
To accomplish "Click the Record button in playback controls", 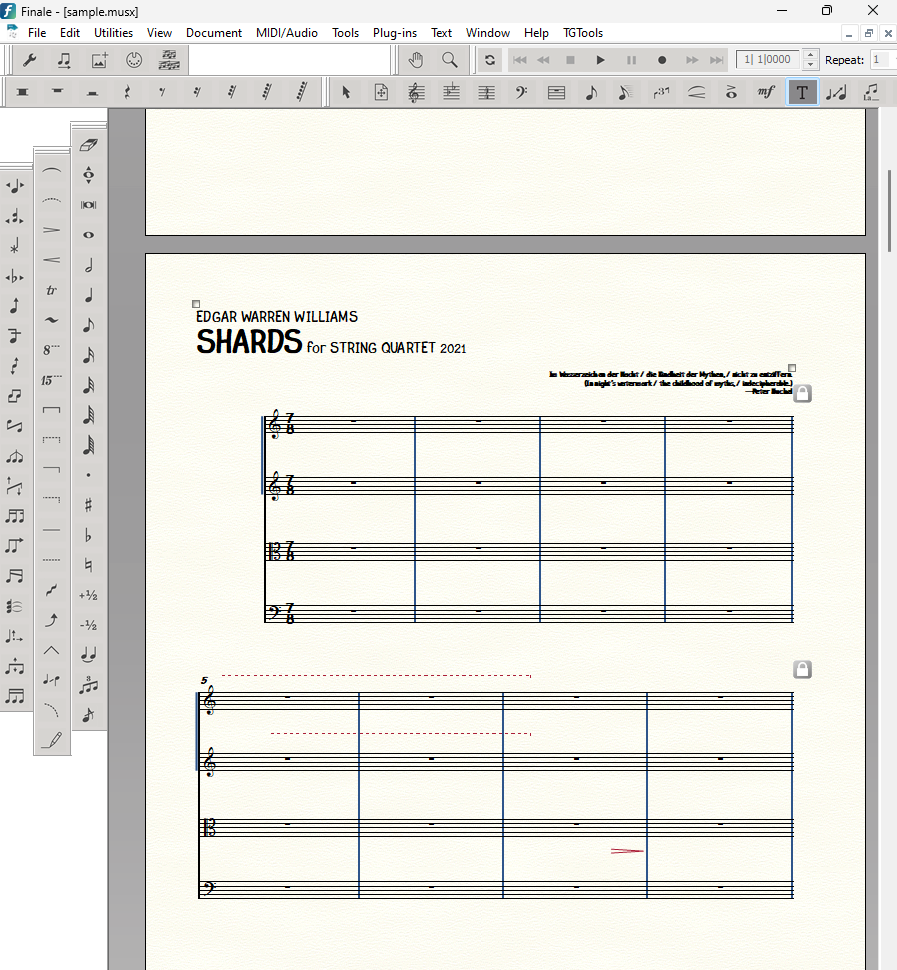I will pyautogui.click(x=662, y=60).
